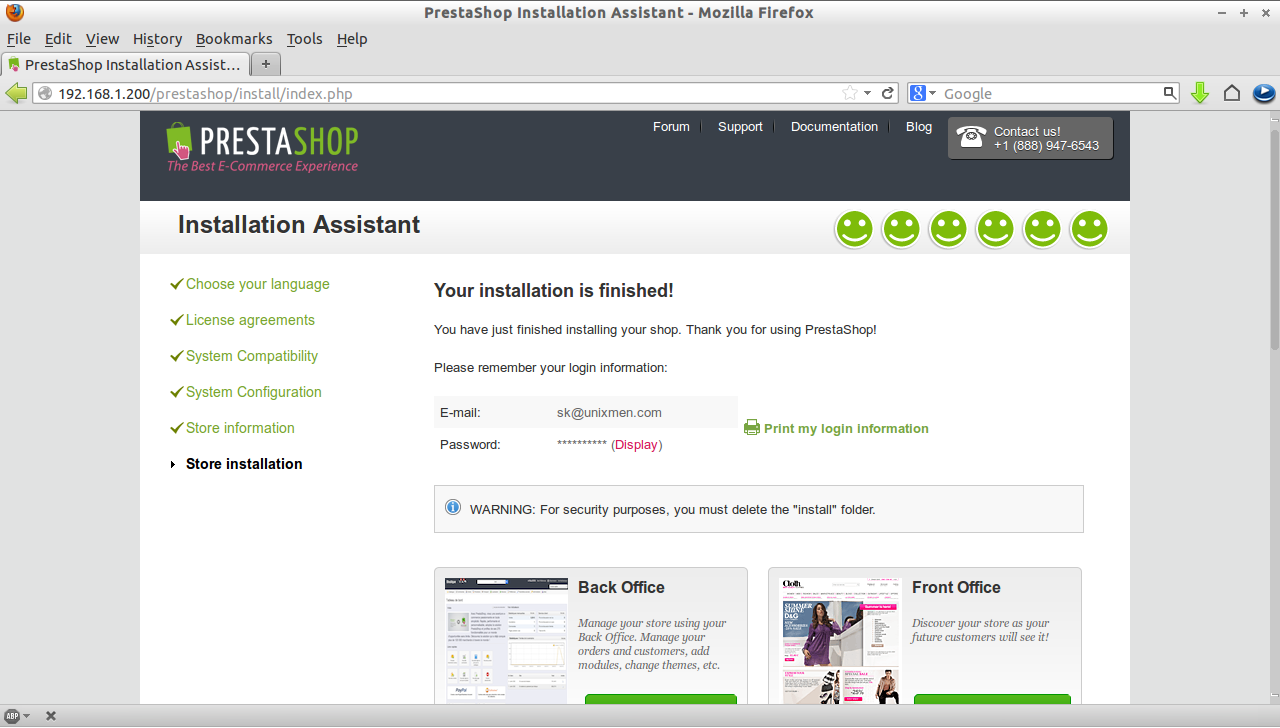This screenshot has width=1280, height=728.
Task: Click the first green smiley face
Action: click(x=854, y=229)
